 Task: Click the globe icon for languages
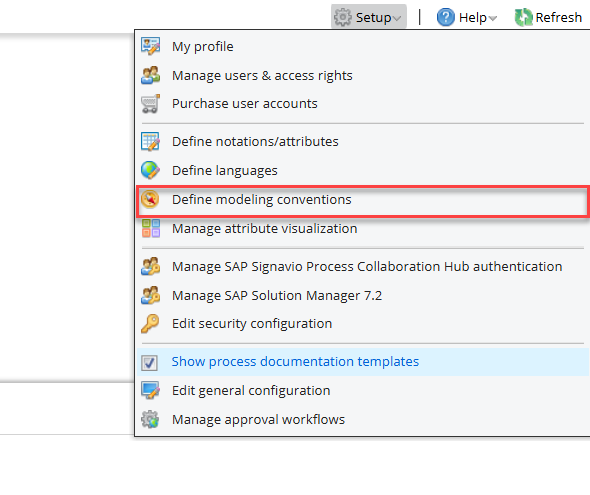(x=151, y=170)
